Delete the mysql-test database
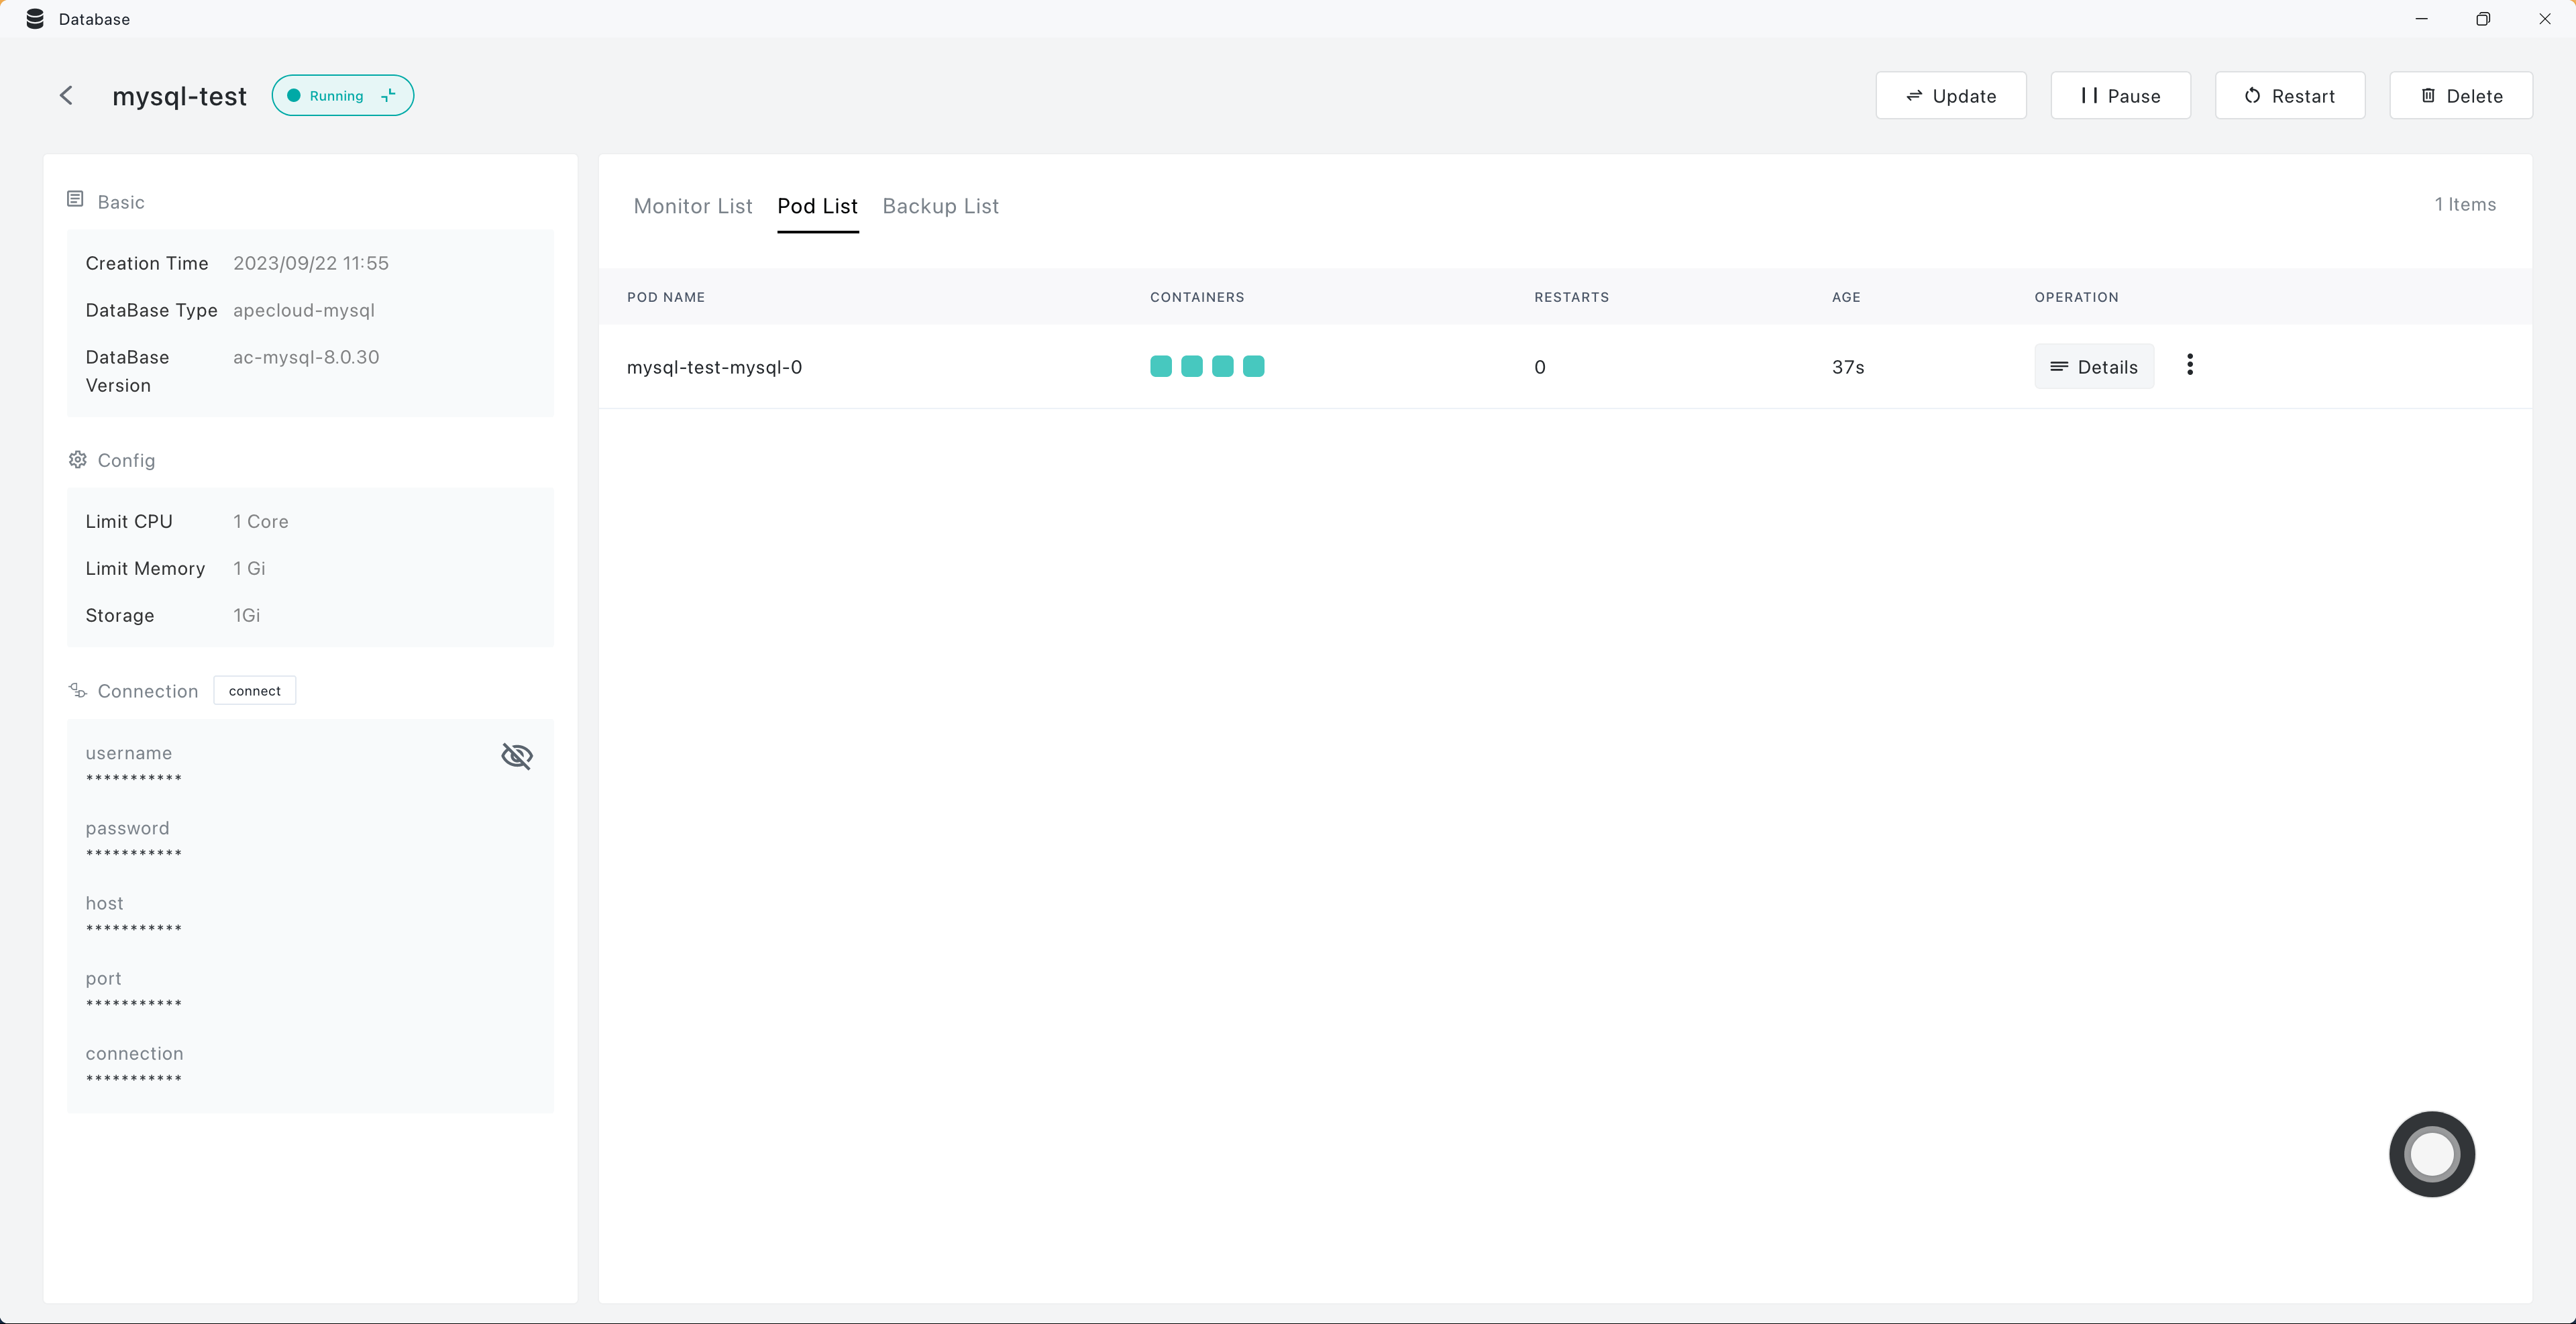The height and width of the screenshot is (1324, 2576). [x=2460, y=96]
